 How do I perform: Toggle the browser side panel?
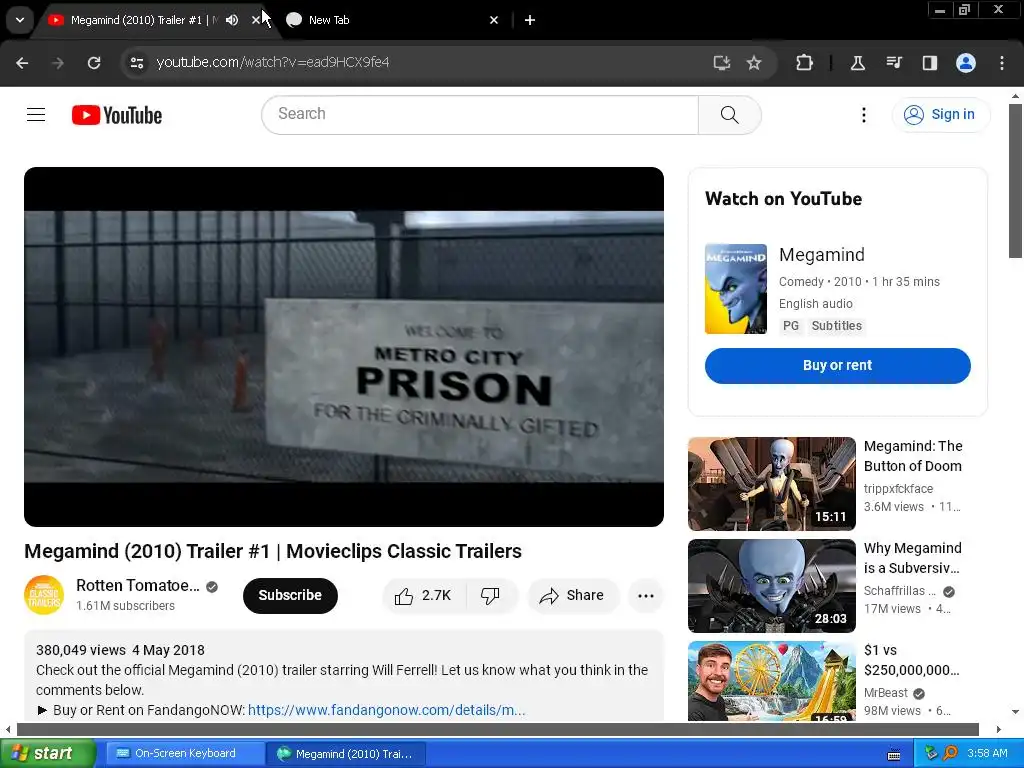point(929,63)
